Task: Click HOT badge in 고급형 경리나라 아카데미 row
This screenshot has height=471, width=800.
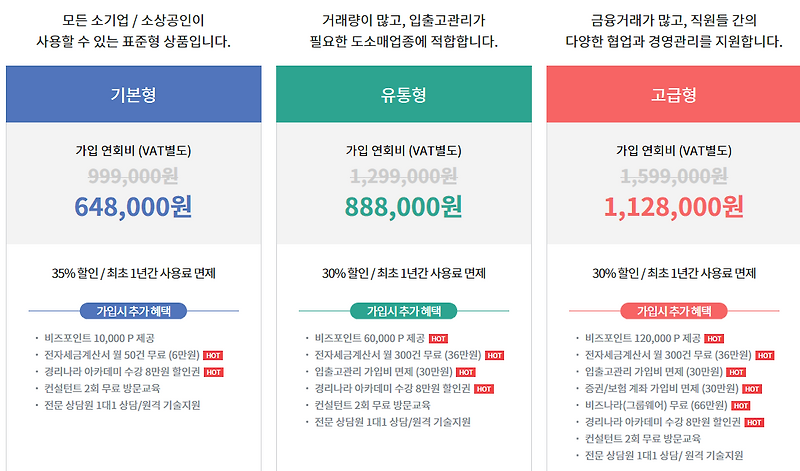Action: point(754,423)
